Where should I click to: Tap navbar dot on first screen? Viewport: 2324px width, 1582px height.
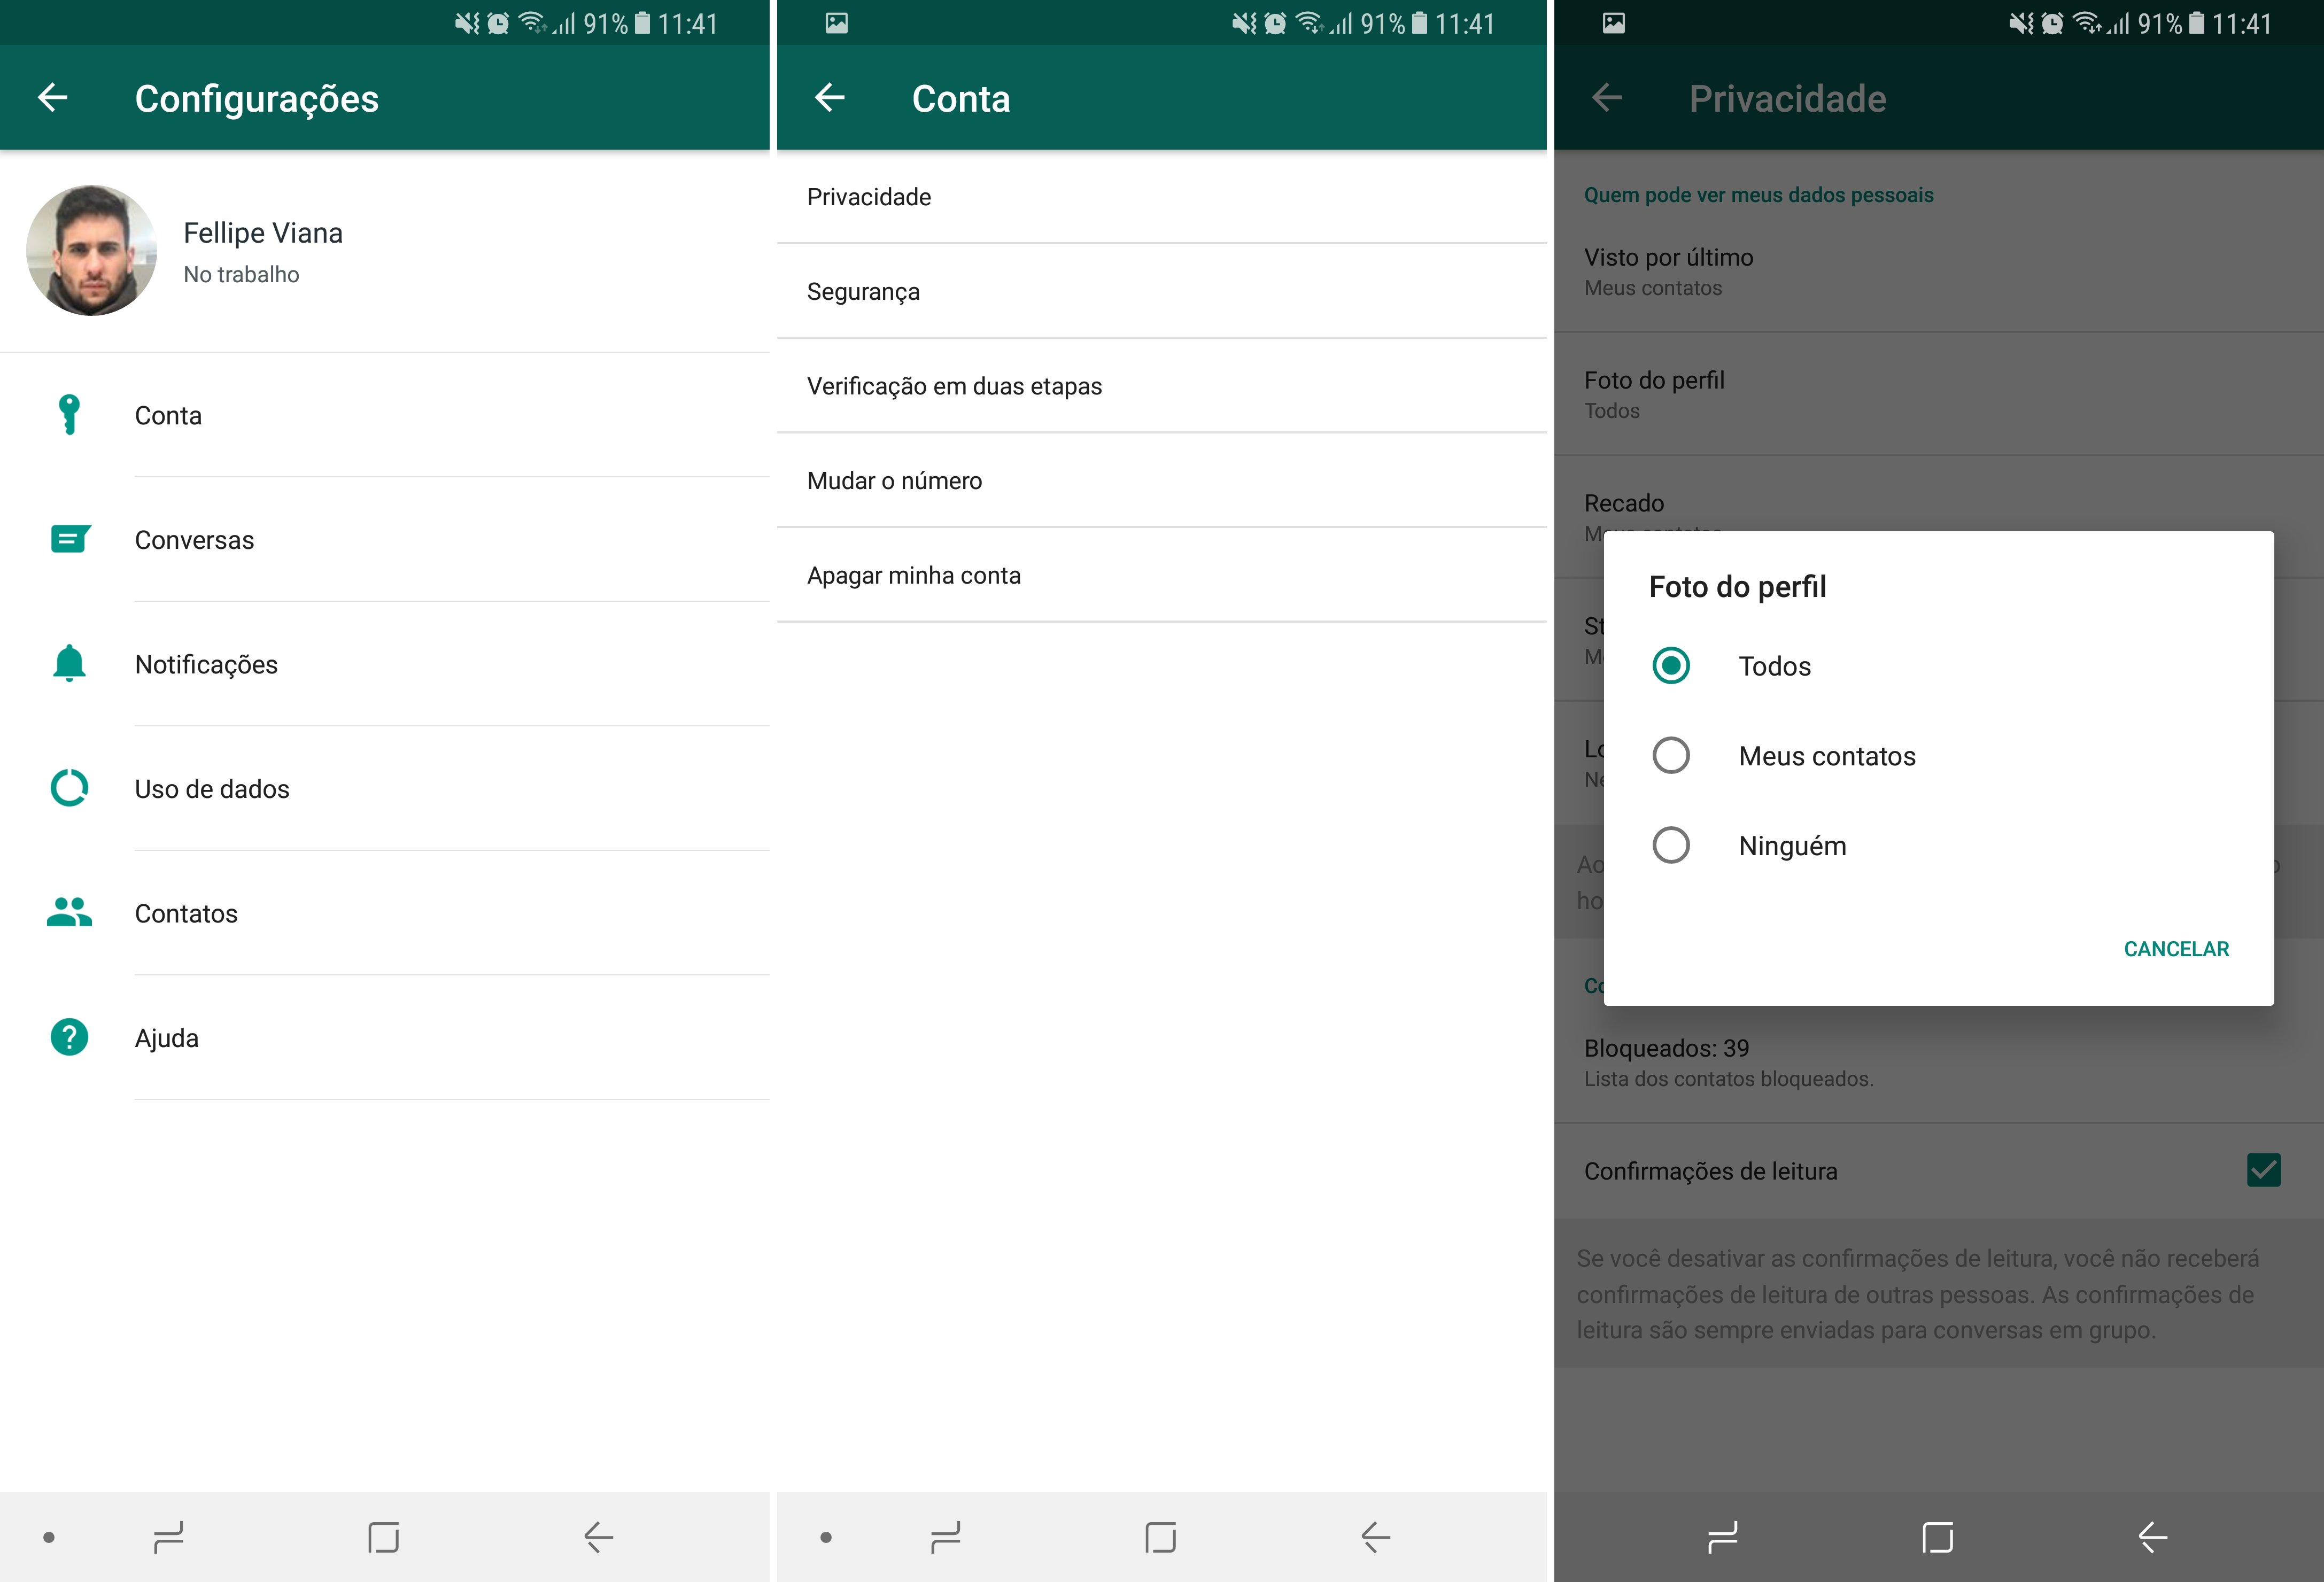[x=48, y=1537]
